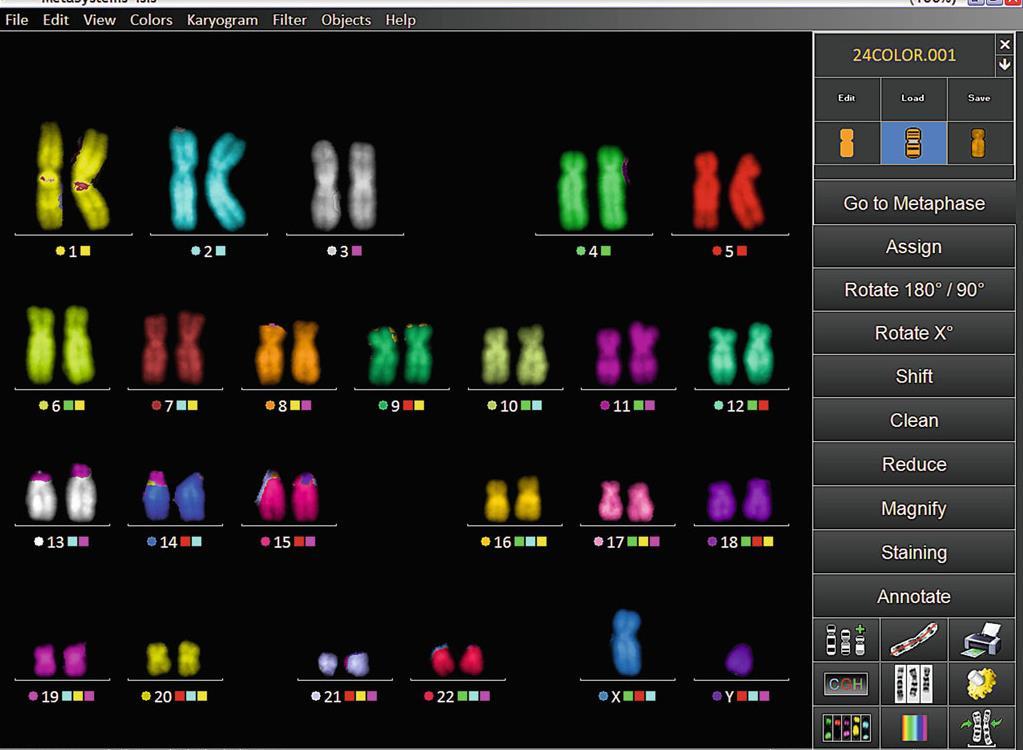Click the chromosome swap icon with green arrows
Screen dimensions: 1023x750
coord(981,728)
